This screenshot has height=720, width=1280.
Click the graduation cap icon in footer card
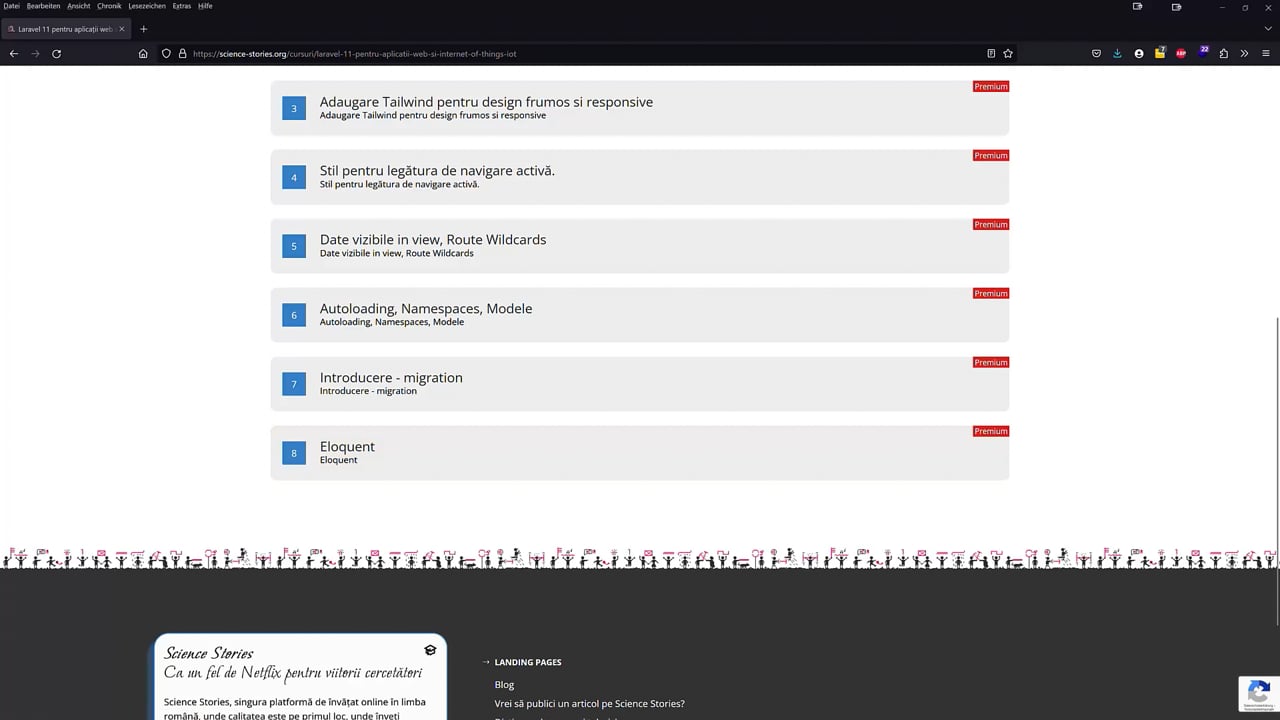[x=430, y=650]
